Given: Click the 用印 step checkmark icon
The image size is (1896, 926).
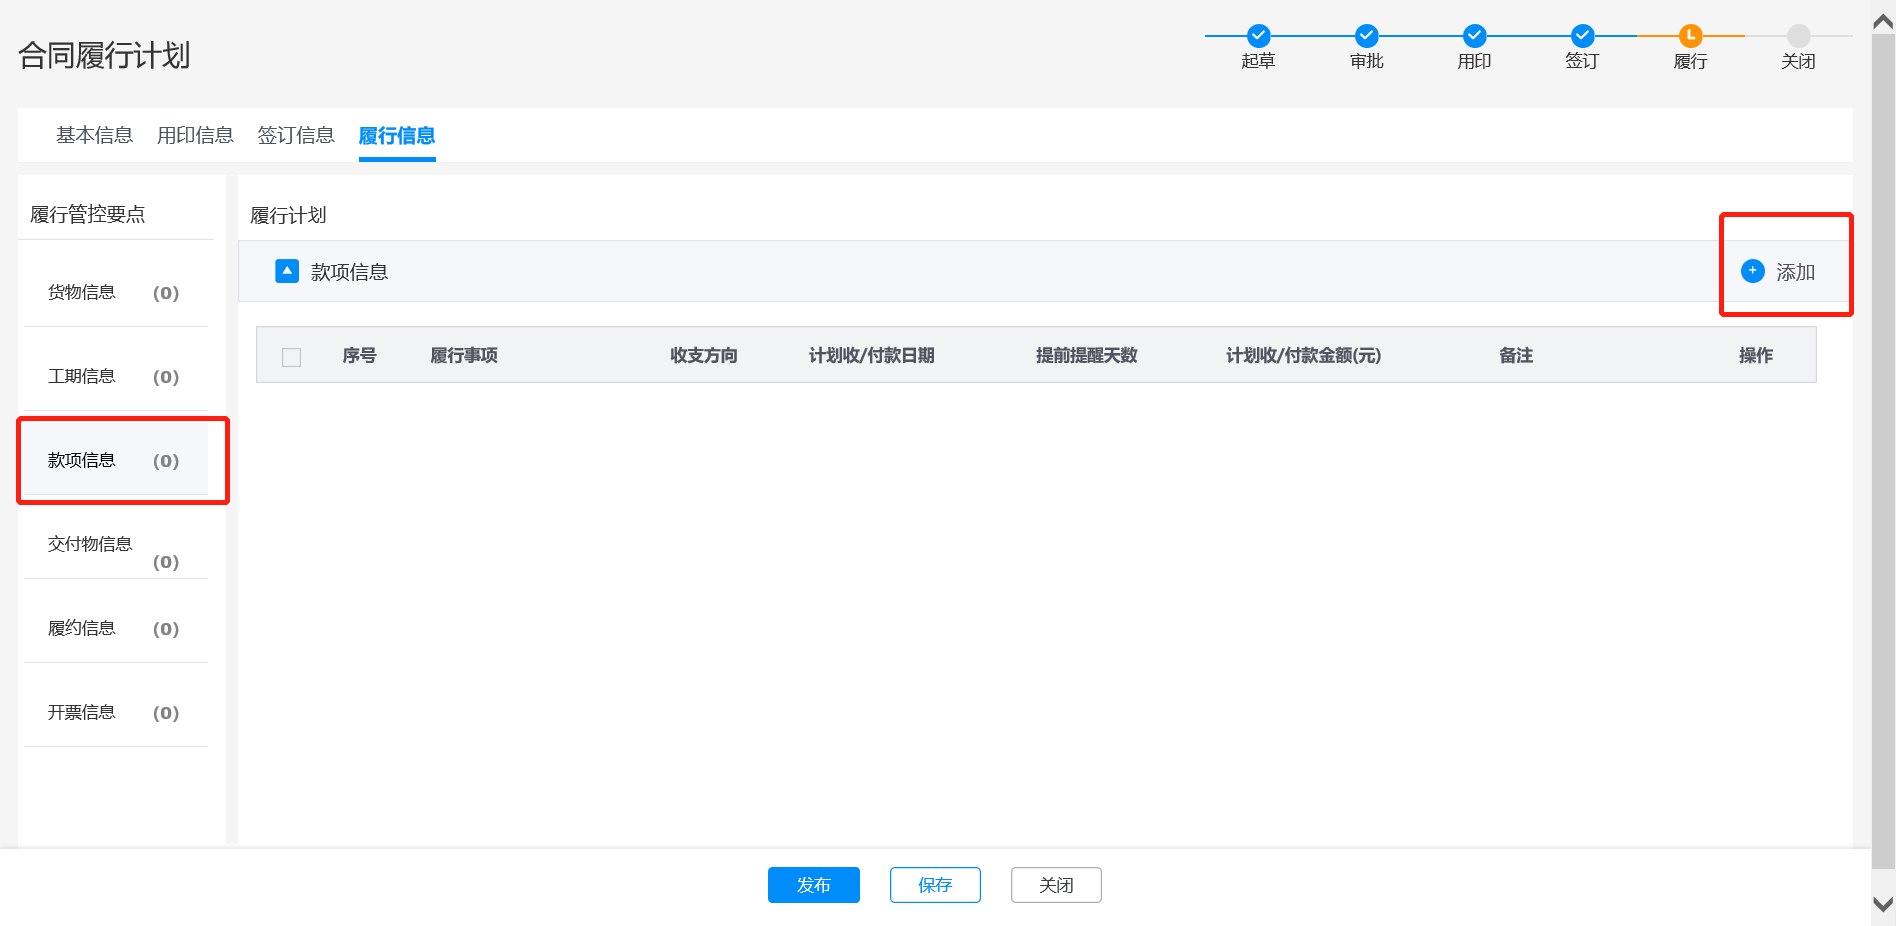Looking at the screenshot, I should pos(1474,36).
